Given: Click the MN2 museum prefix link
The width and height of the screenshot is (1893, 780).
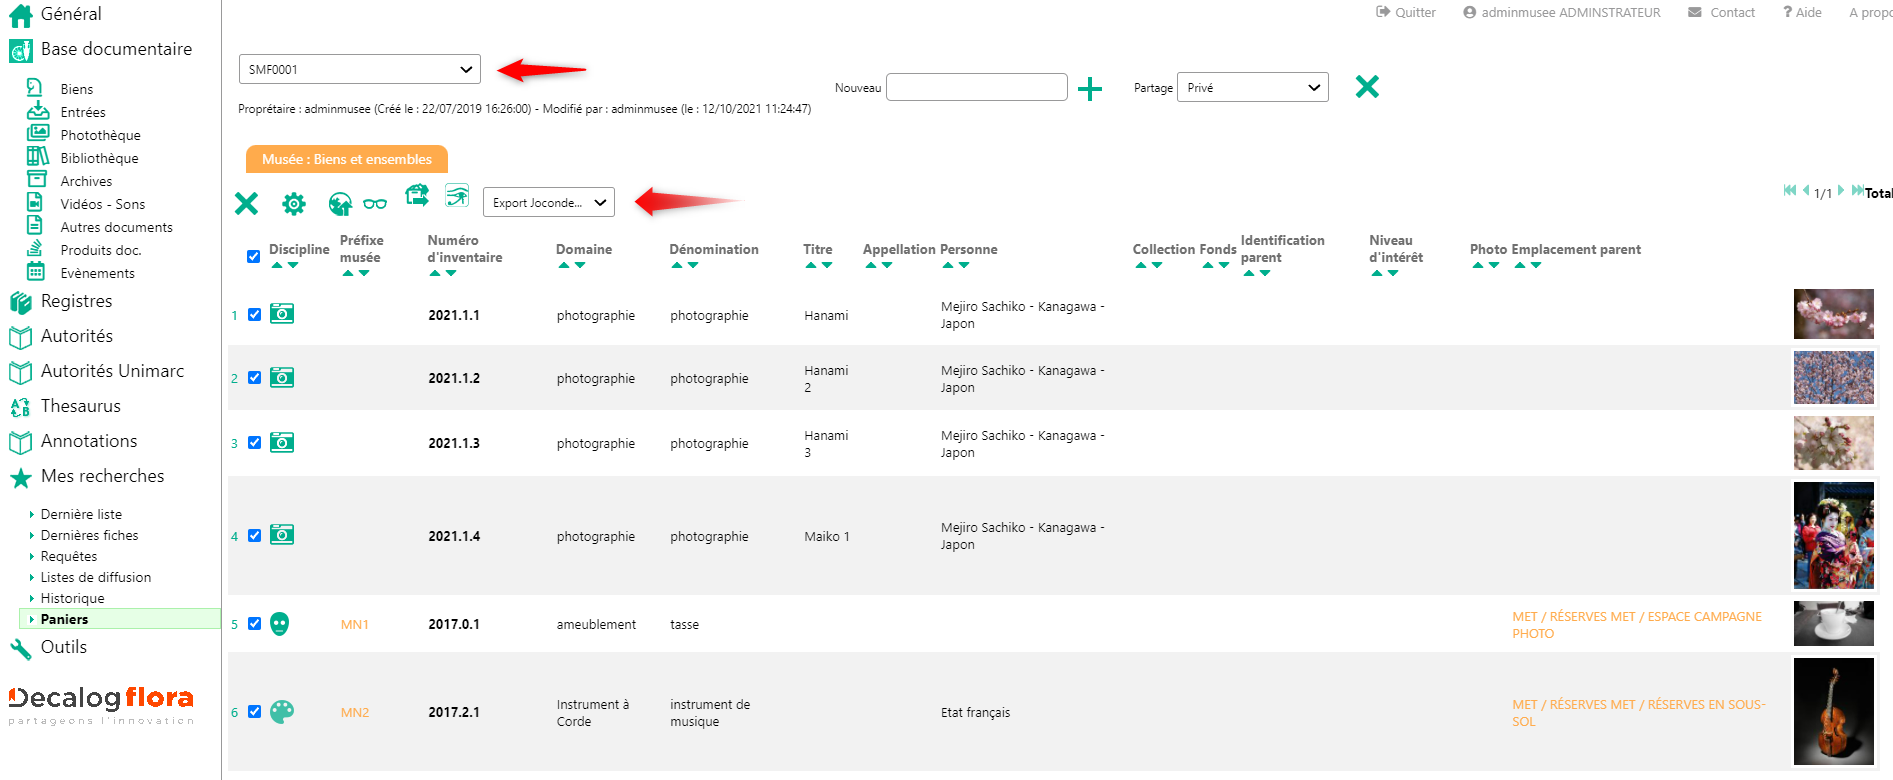Looking at the screenshot, I should coord(355,713).
